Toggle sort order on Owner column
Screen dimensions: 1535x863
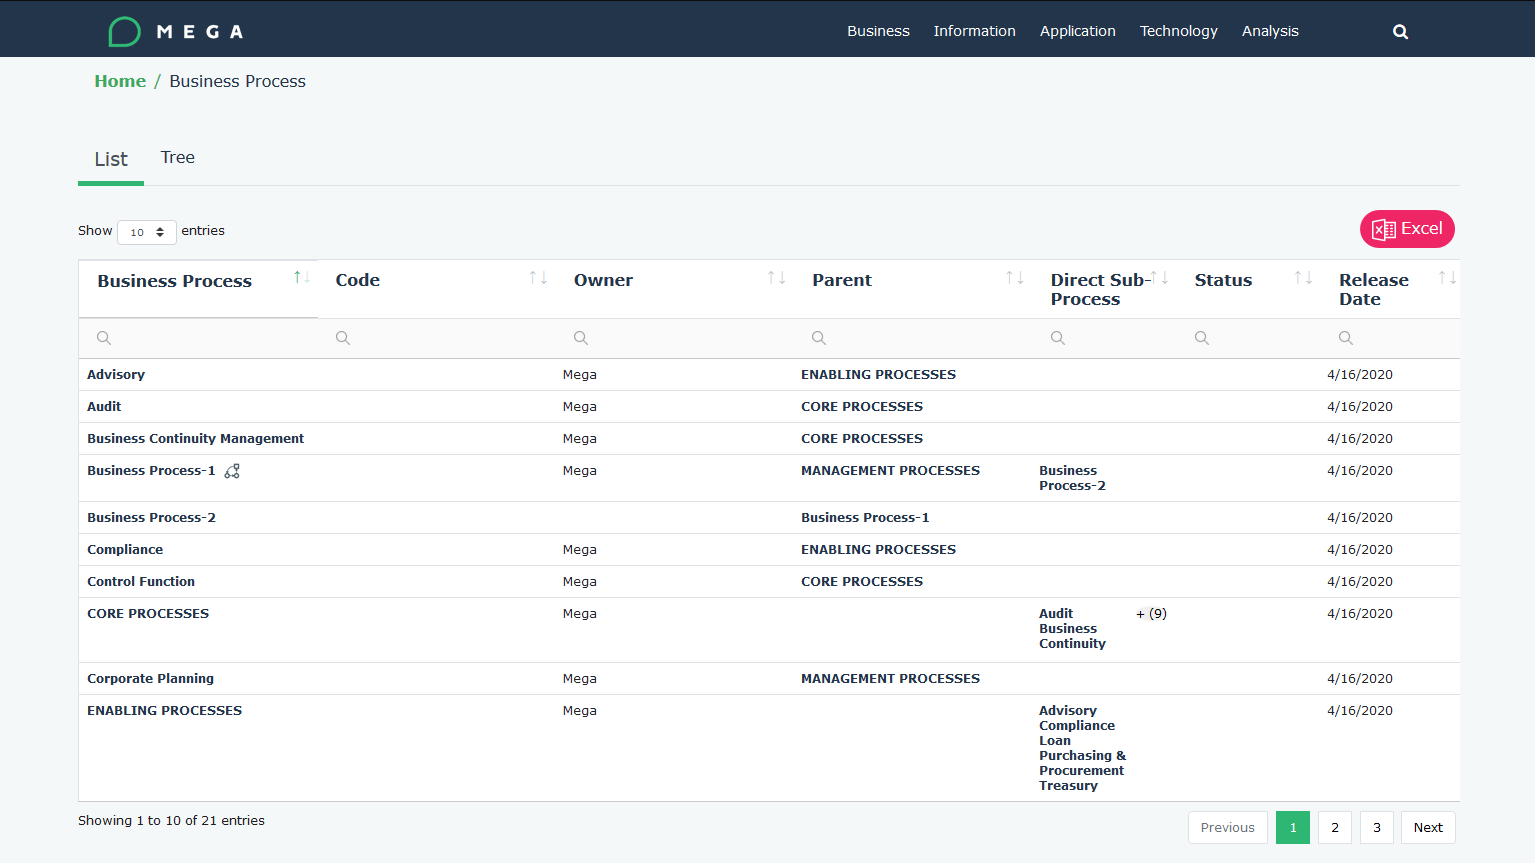[776, 278]
